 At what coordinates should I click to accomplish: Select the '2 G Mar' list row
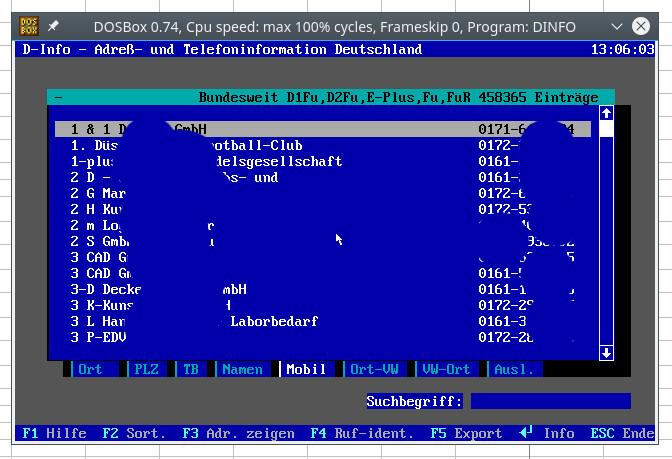point(323,193)
